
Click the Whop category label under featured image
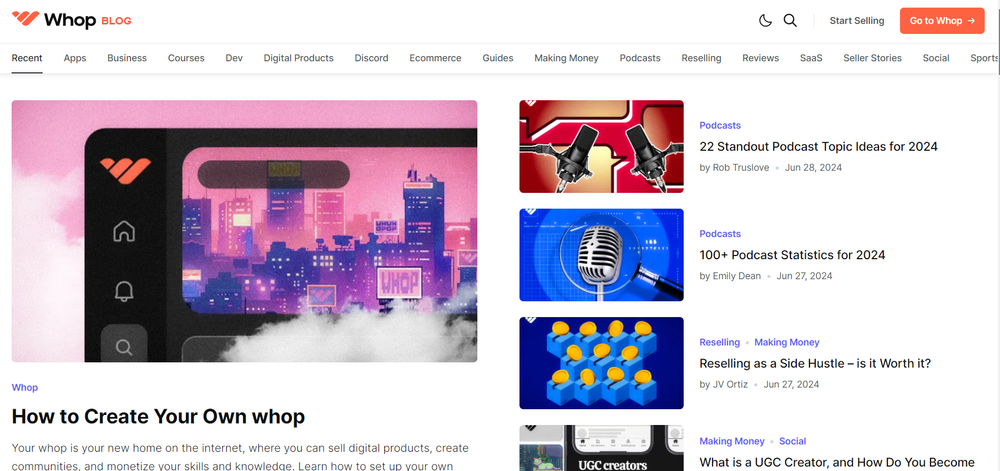click(25, 387)
